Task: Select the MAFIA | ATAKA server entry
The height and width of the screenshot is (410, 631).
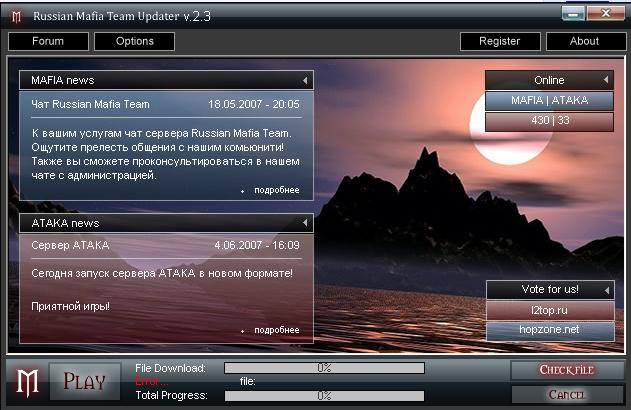Action: [x=549, y=100]
